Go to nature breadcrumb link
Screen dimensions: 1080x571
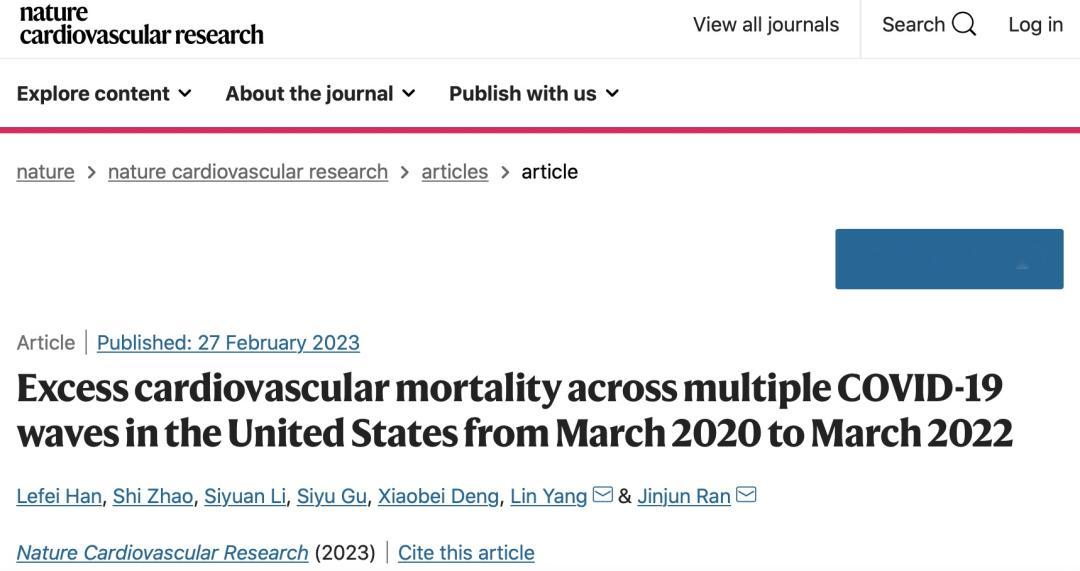tap(45, 172)
